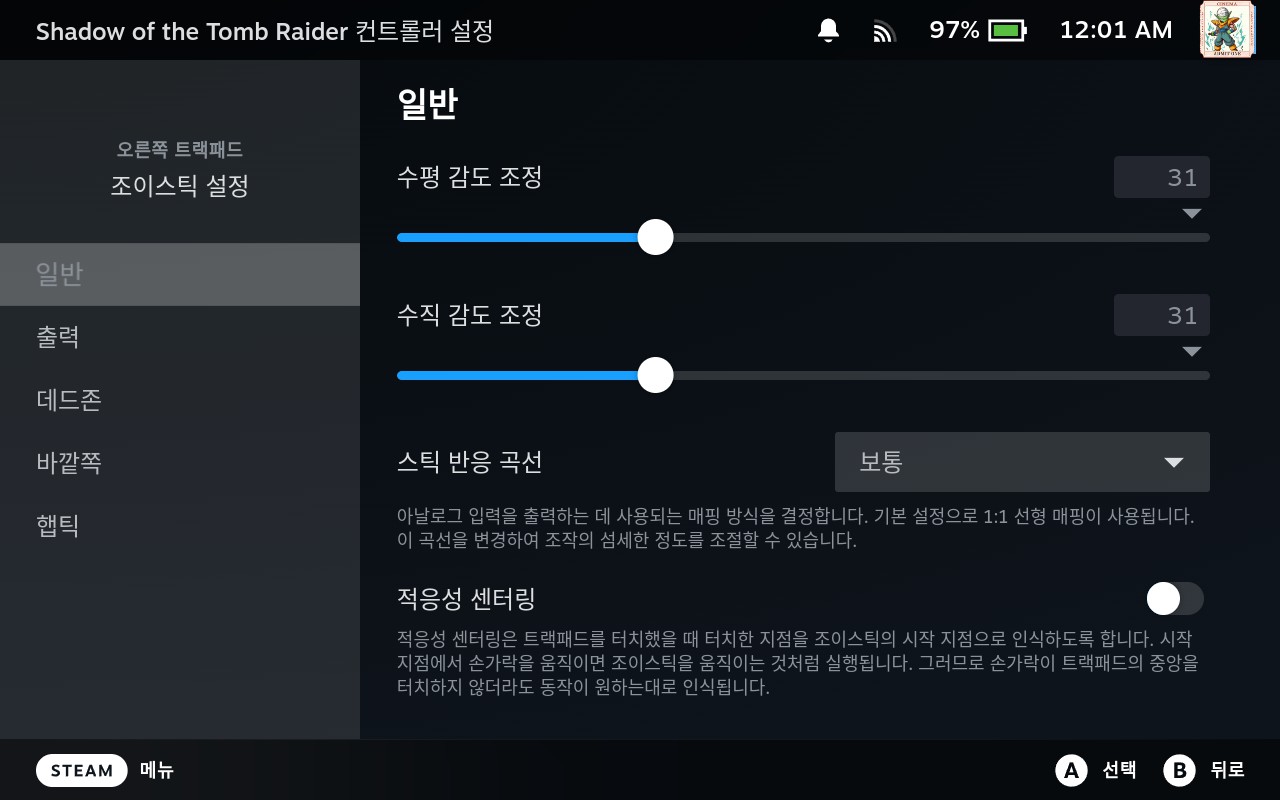Image resolution: width=1280 pixels, height=800 pixels.
Task: Click the A button select glyph
Action: tap(1071, 770)
